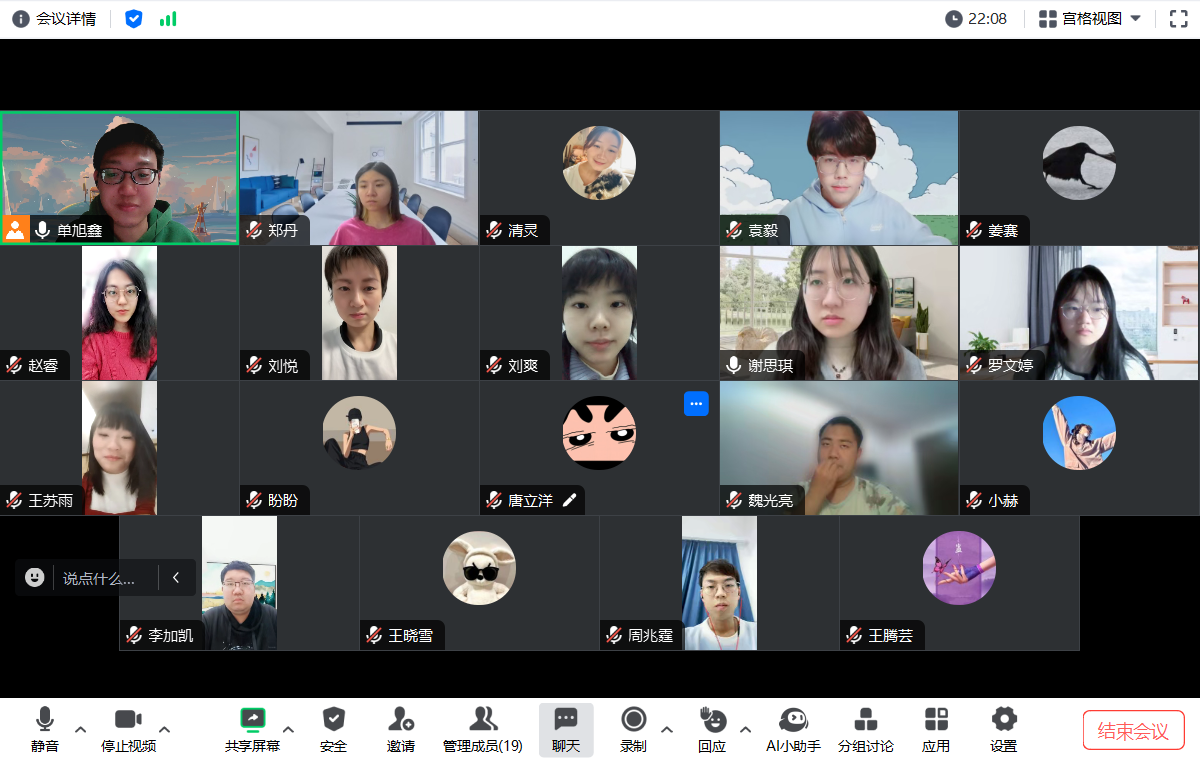Toggle fullscreen mode in top-right corner
The height and width of the screenshot is (762, 1200).
(x=1178, y=19)
